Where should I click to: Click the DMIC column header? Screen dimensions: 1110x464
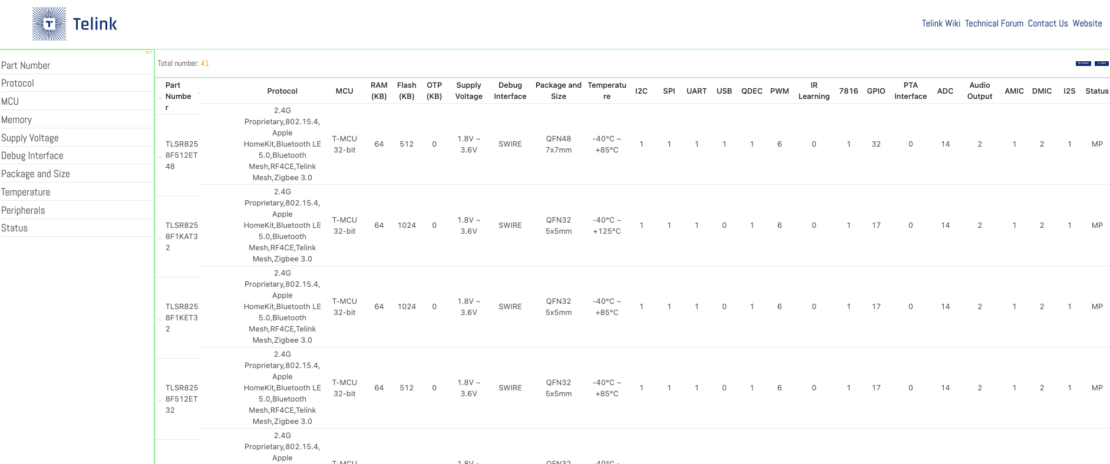pyautogui.click(x=1042, y=91)
